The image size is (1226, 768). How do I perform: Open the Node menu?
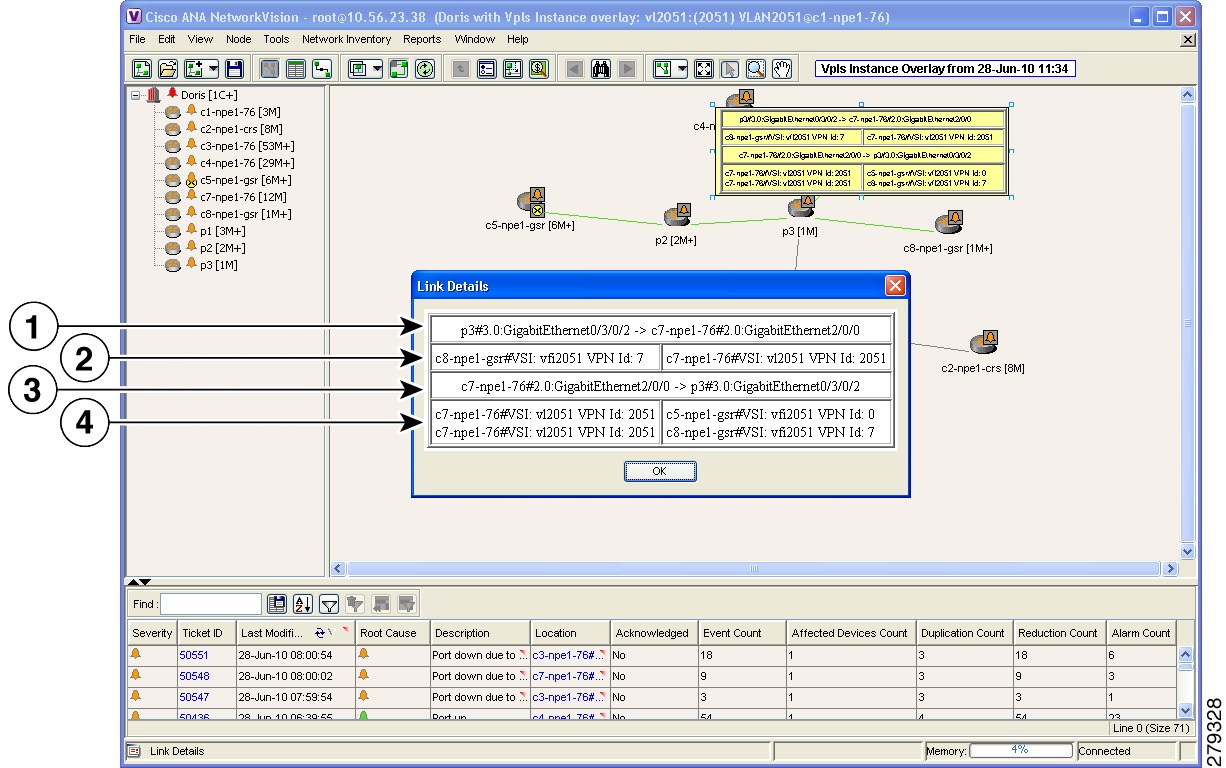(239, 40)
